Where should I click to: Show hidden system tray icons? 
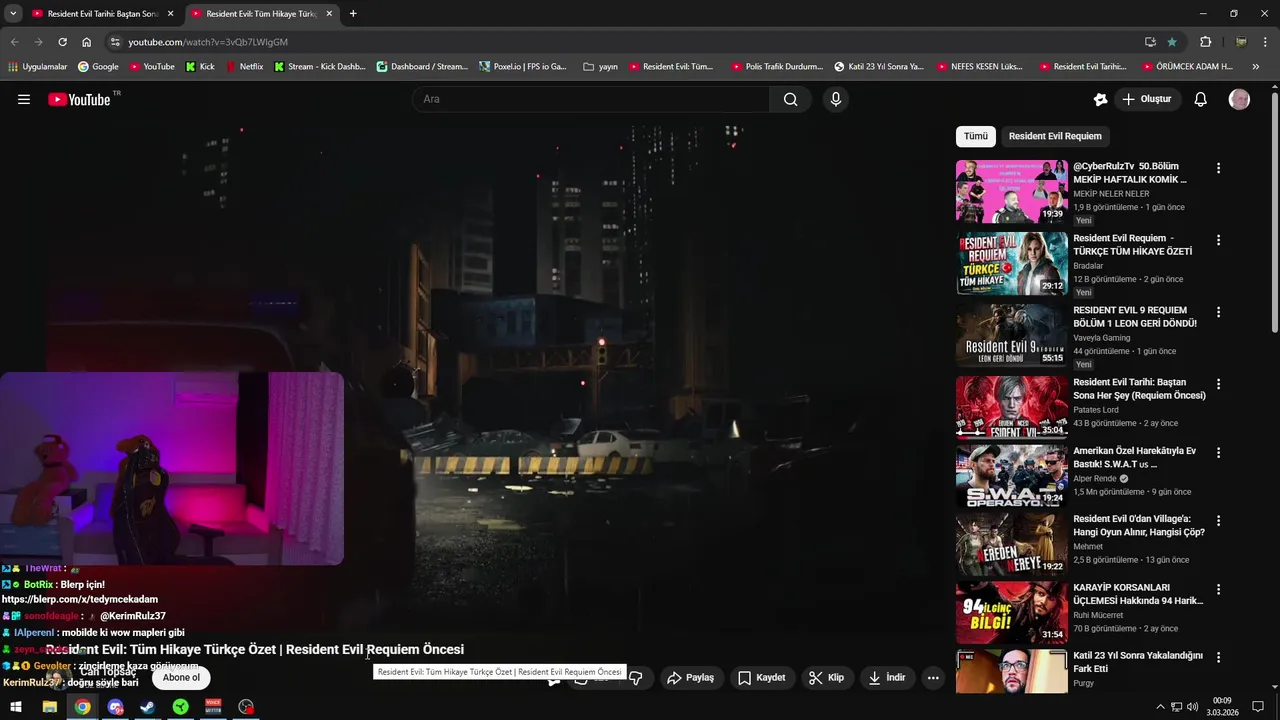pos(1160,707)
